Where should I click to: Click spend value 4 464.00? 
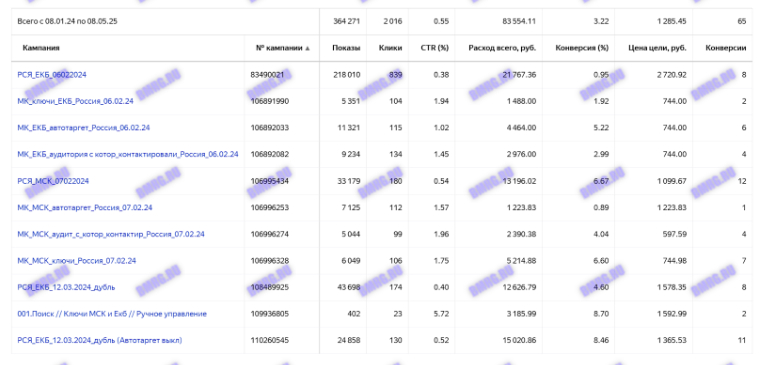coord(522,128)
